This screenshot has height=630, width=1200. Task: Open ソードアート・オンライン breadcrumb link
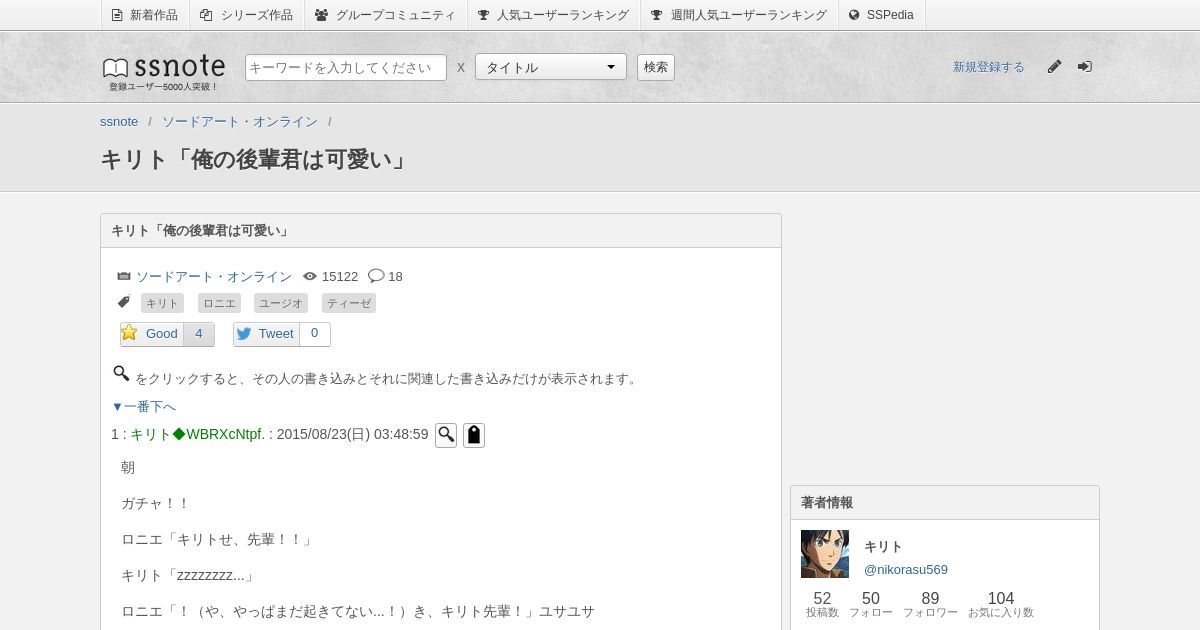tap(240, 122)
